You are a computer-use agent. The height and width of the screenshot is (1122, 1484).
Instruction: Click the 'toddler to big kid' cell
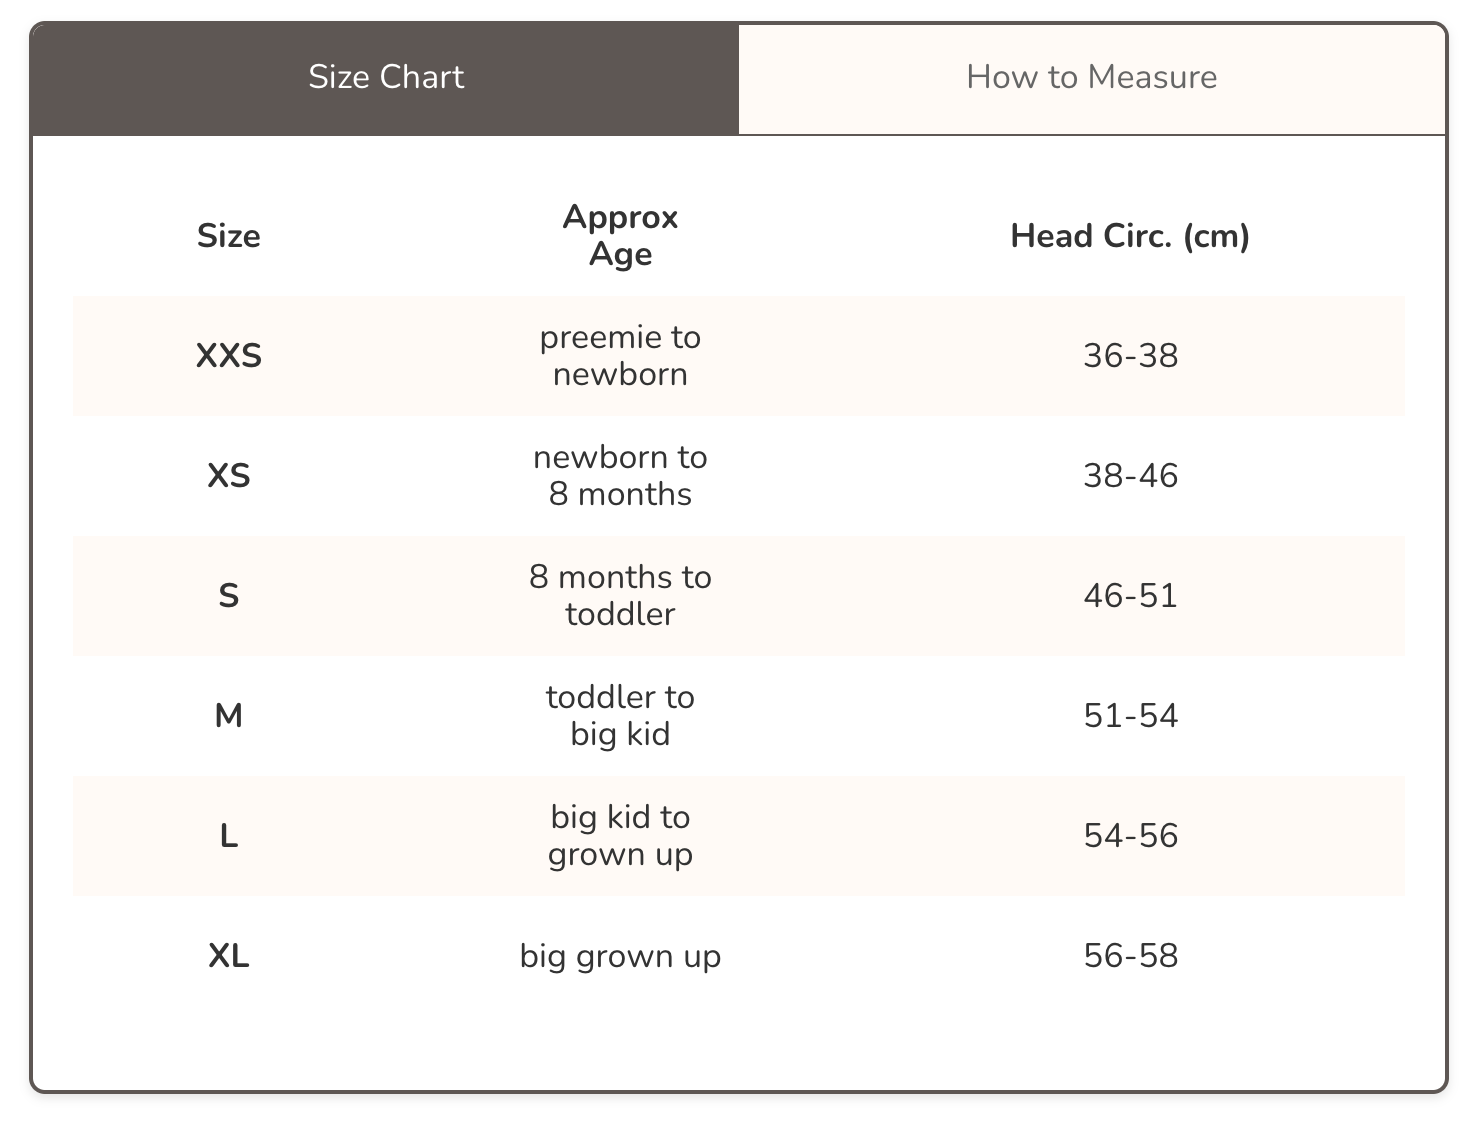tap(620, 716)
